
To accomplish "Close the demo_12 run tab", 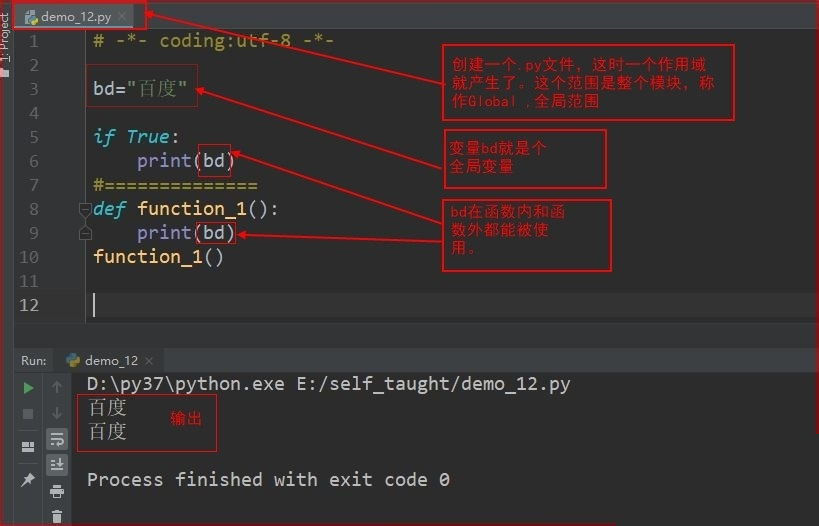I will [149, 360].
